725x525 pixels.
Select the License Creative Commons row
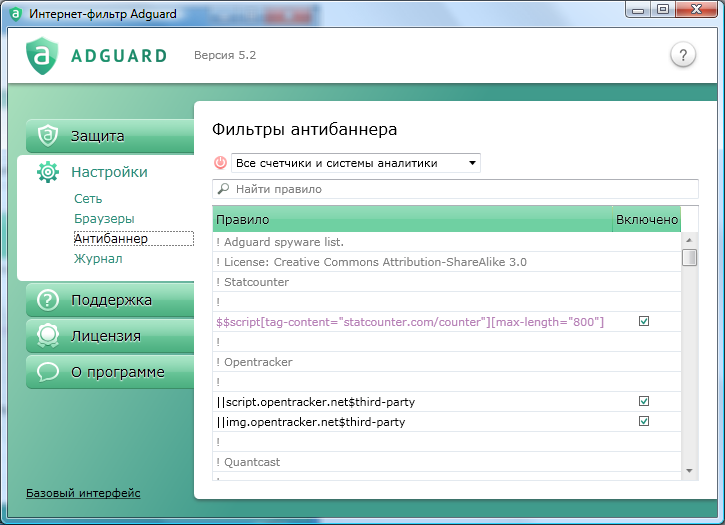447,262
